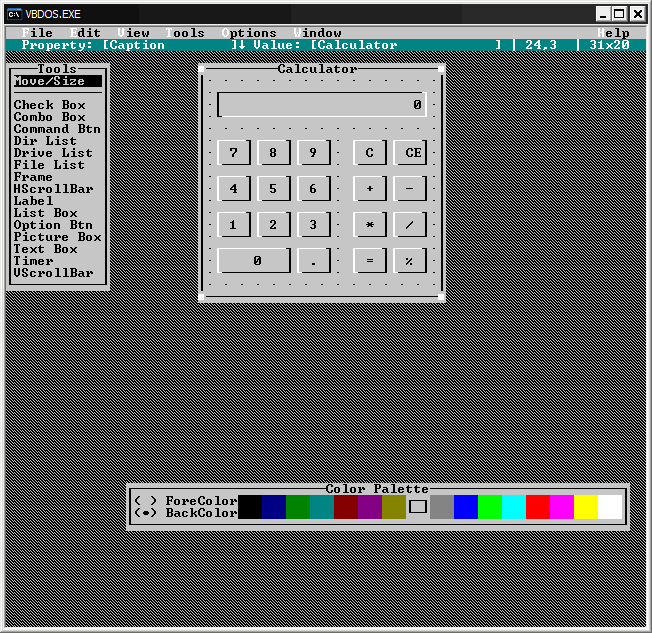652x633 pixels.
Task: Click the equals button on calculator
Action: point(369,260)
